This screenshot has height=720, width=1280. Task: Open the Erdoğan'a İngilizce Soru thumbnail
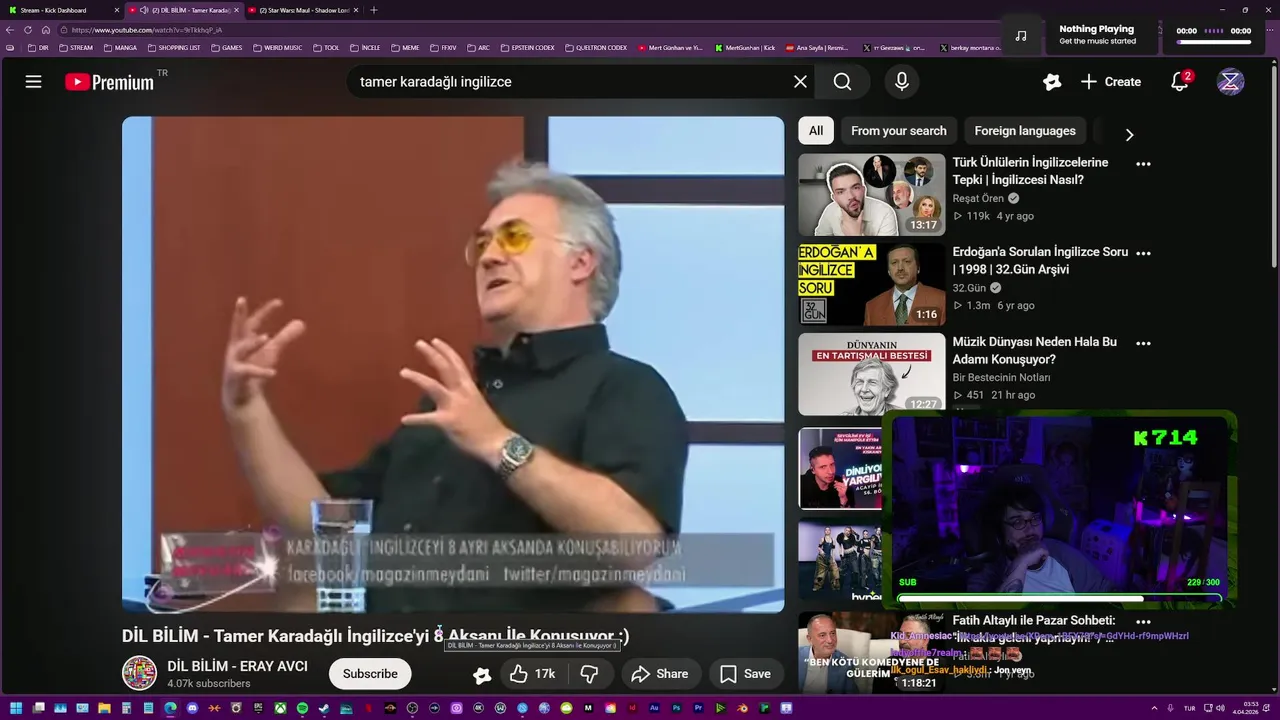pos(871,284)
